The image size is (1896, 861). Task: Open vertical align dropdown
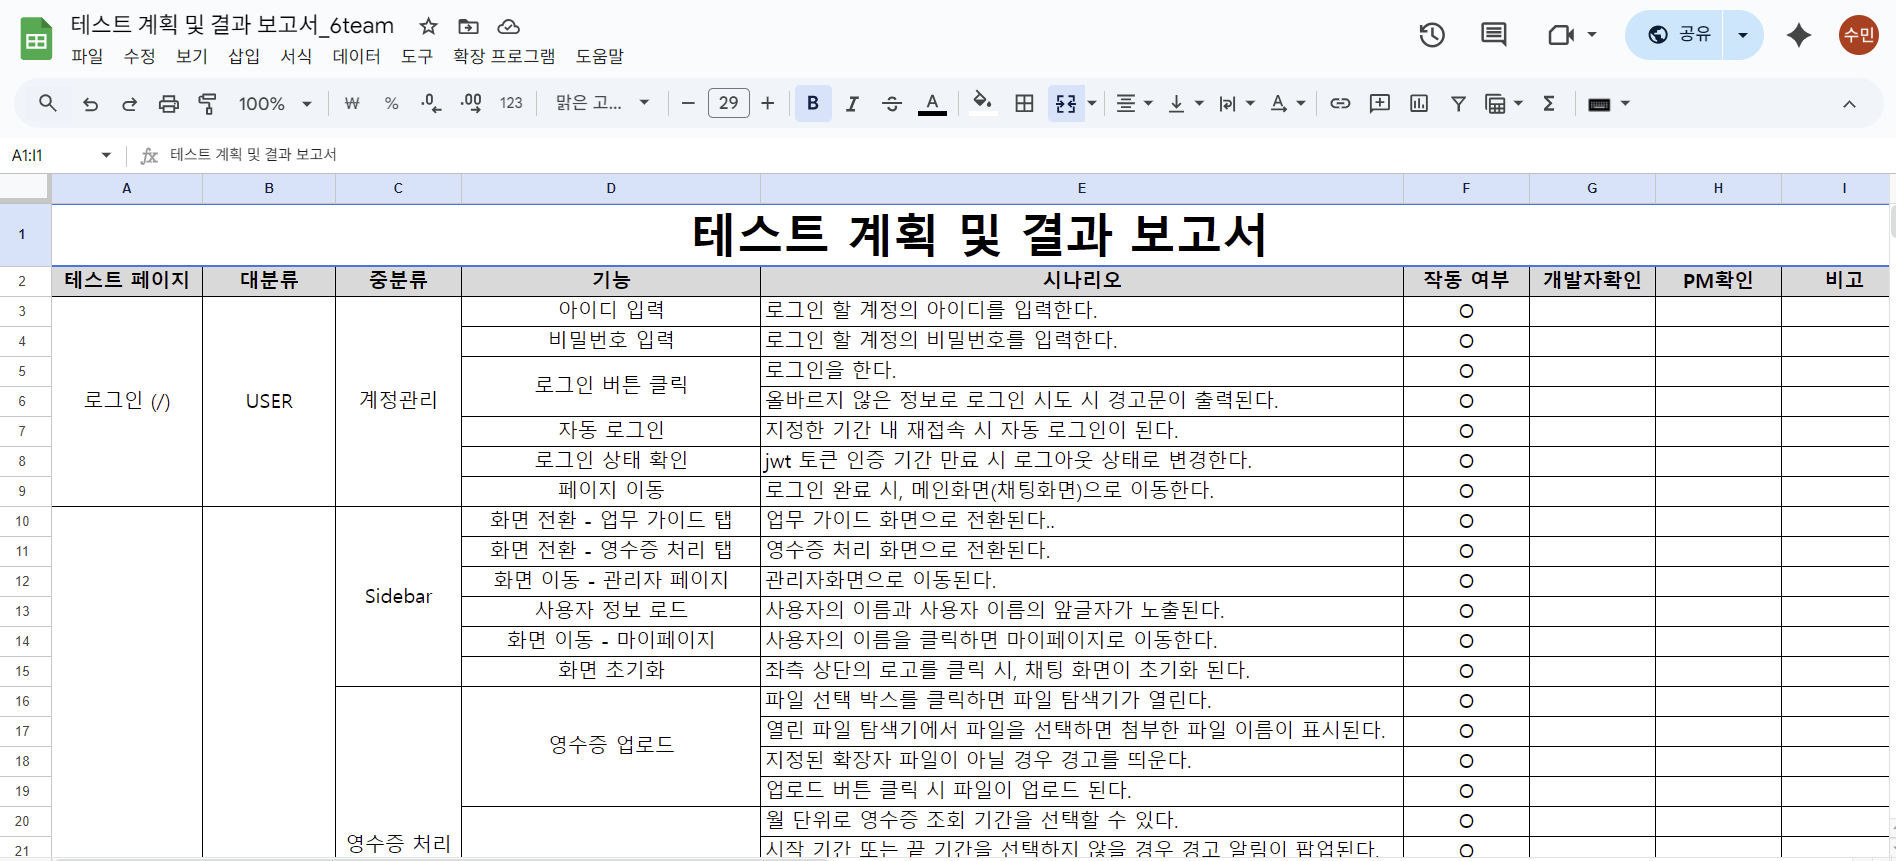pos(1185,103)
